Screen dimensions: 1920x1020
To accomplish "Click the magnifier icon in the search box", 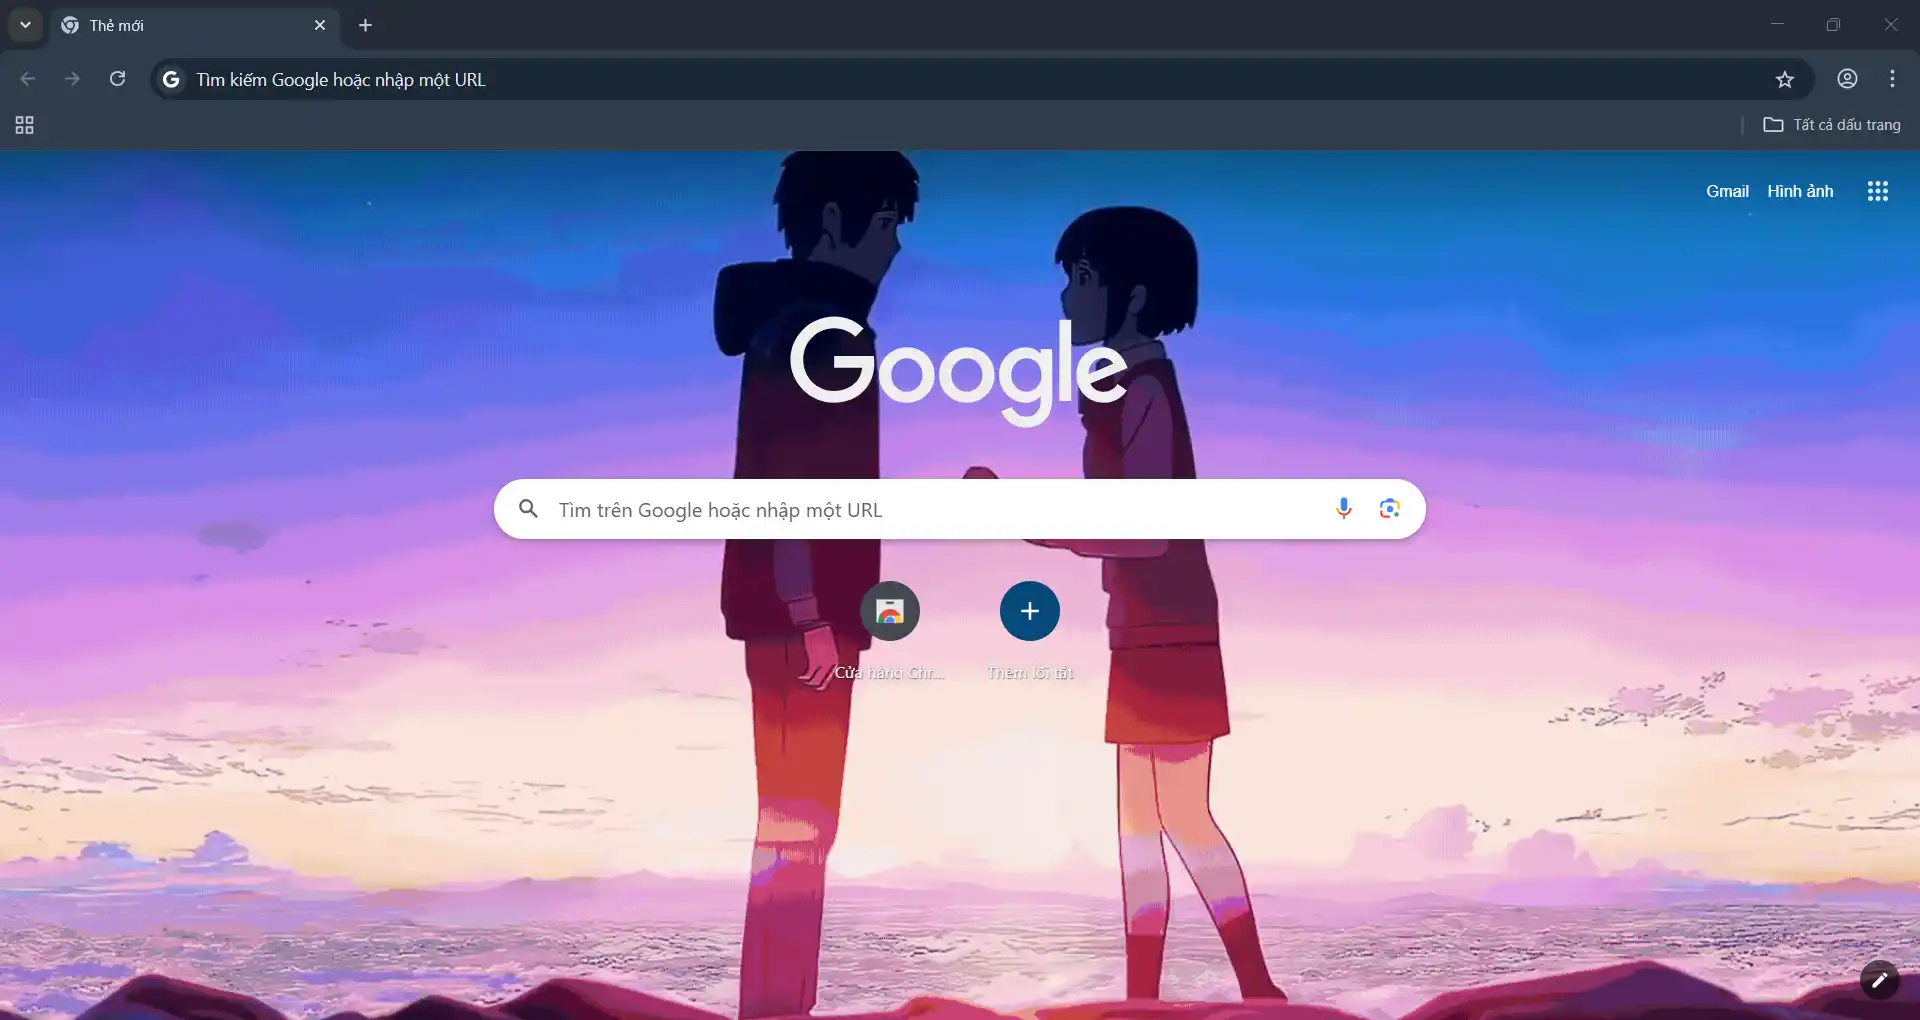I will tap(528, 509).
